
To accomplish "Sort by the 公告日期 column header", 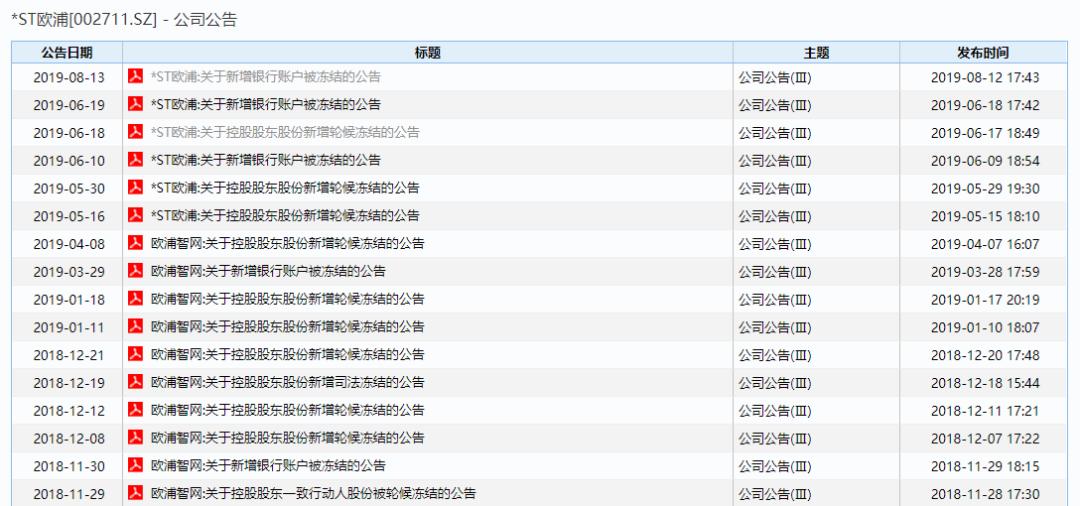I will 67,52.
